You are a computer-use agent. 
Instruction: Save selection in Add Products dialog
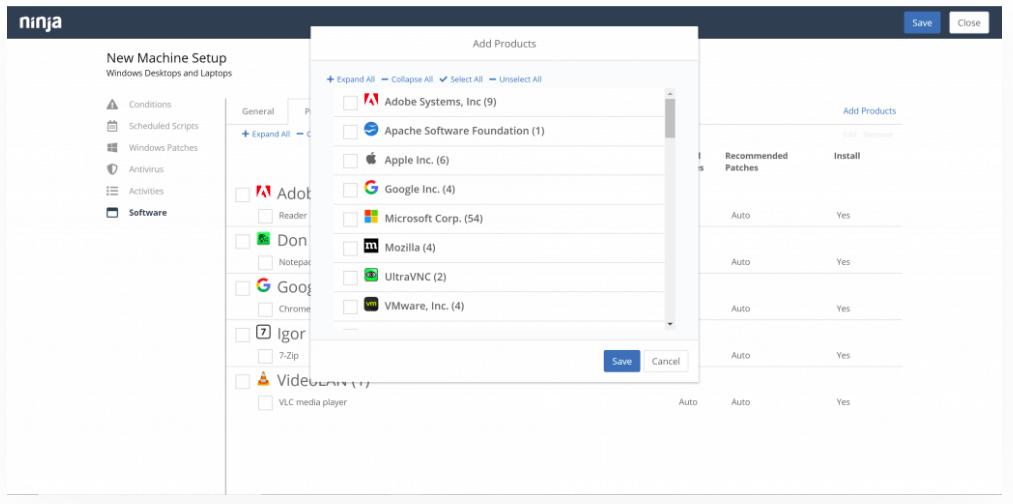[621, 361]
